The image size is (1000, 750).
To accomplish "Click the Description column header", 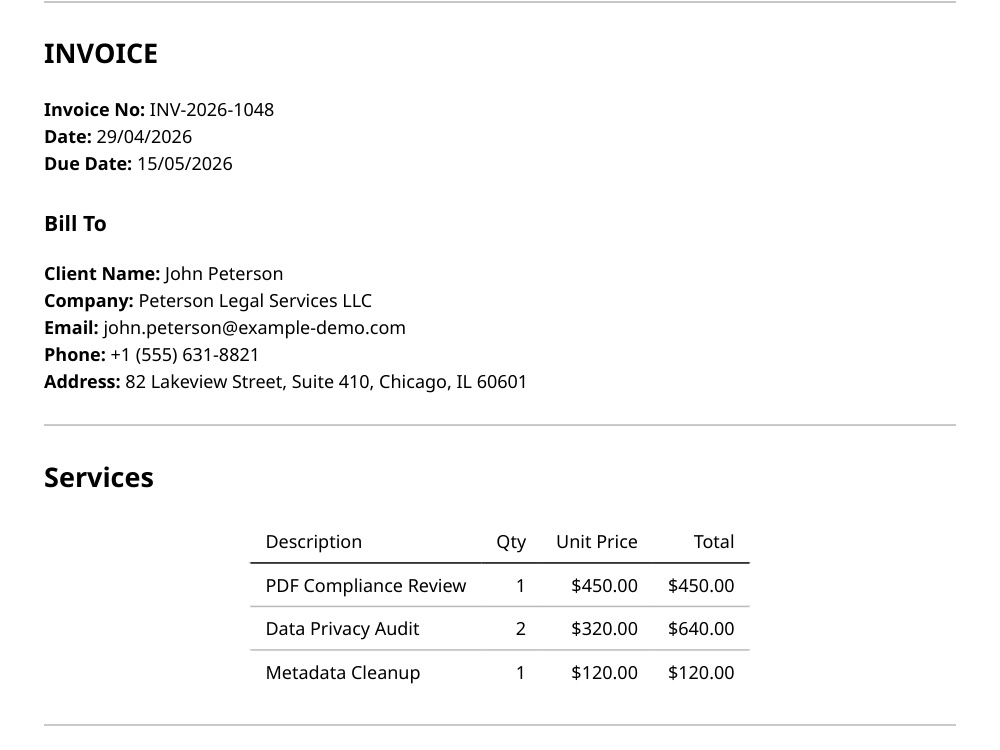I will pyautogui.click(x=314, y=542).
